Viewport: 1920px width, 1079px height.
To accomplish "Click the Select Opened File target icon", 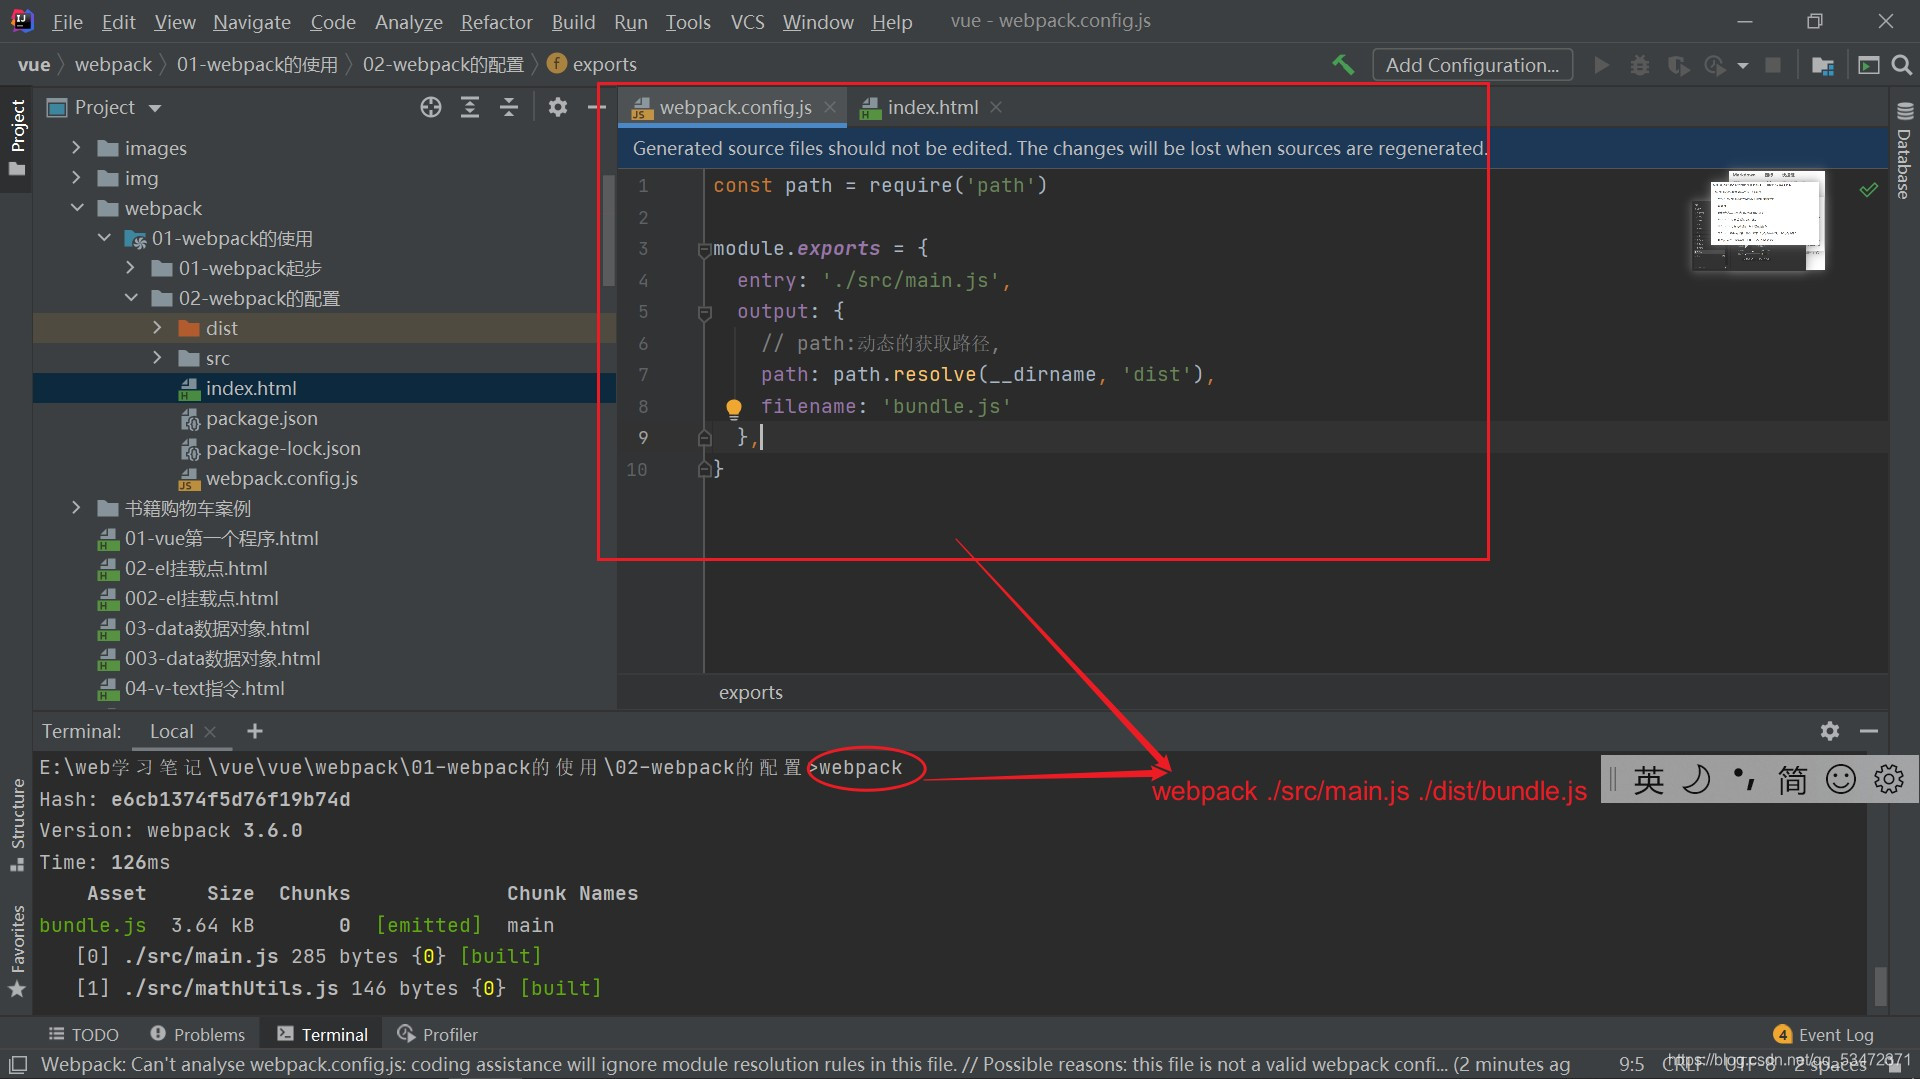I will coord(431,108).
